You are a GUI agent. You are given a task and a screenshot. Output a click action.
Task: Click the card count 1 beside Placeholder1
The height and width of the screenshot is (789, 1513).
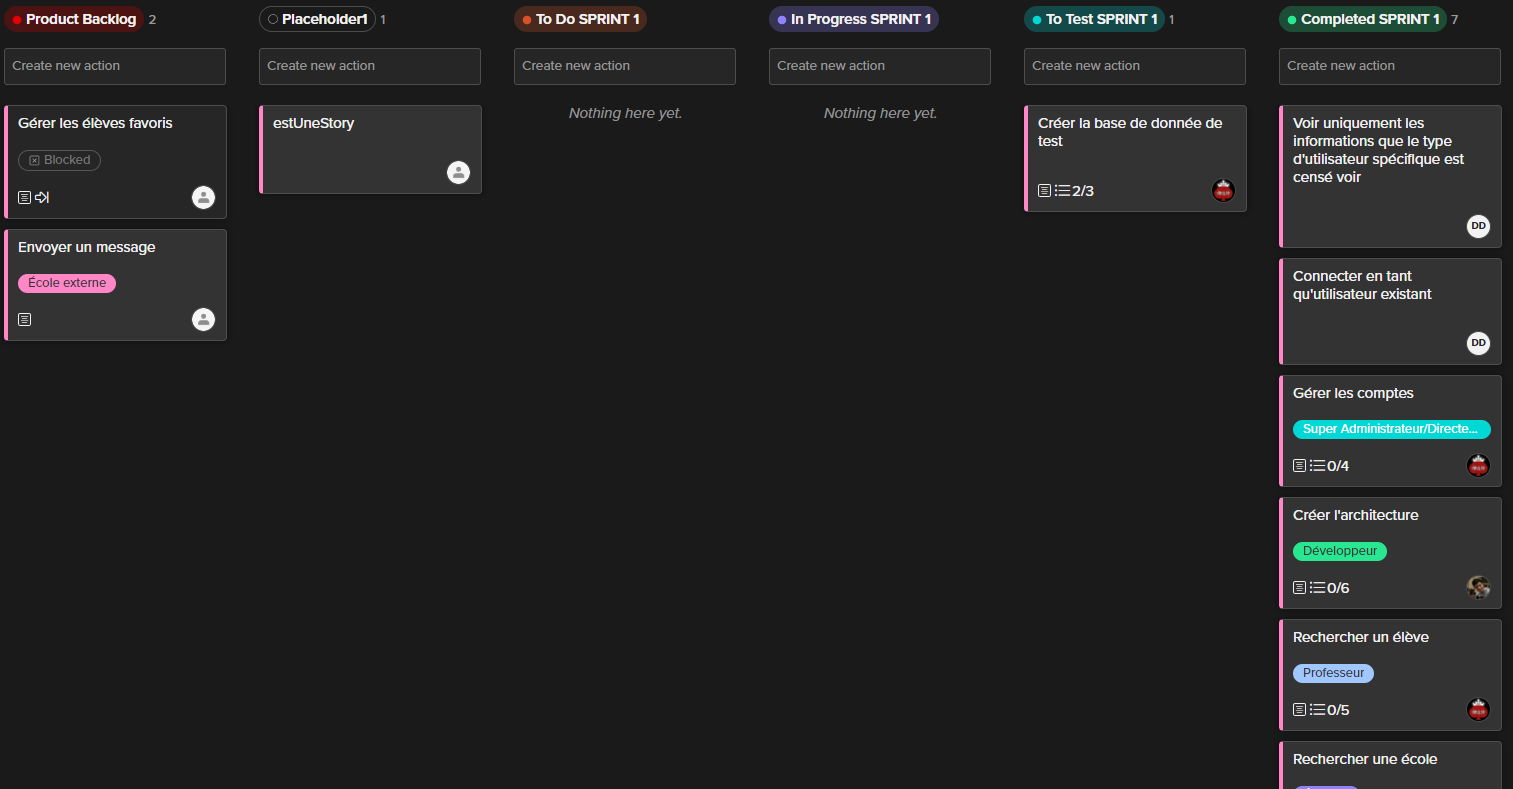click(383, 20)
